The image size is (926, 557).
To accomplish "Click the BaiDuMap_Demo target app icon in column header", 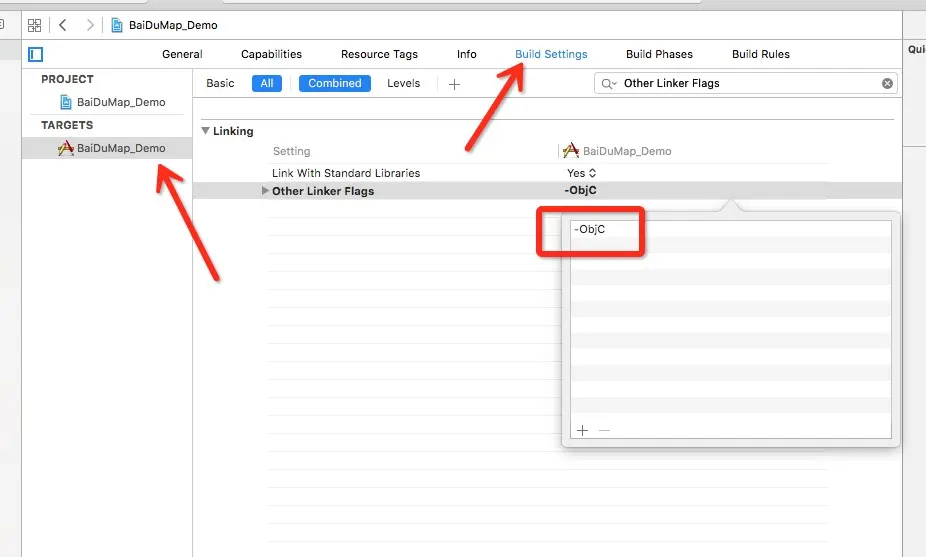I will click(570, 151).
